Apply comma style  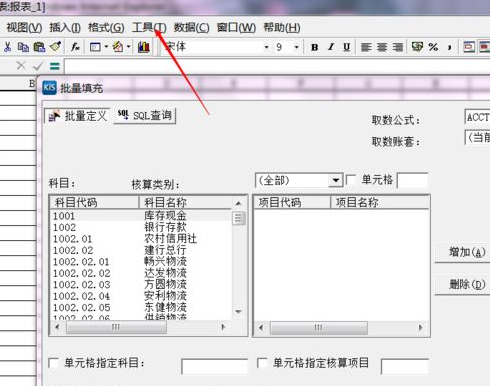point(449,47)
